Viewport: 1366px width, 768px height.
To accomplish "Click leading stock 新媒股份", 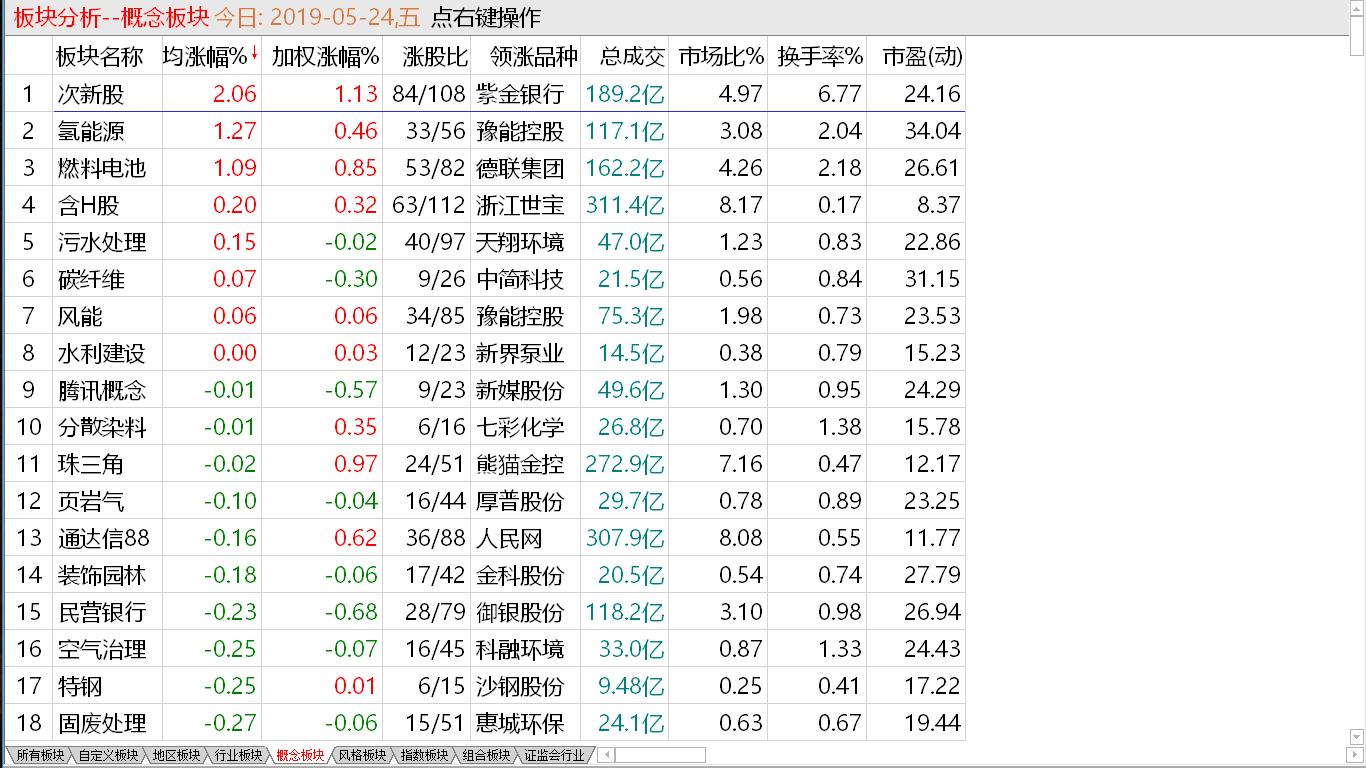I will [520, 390].
